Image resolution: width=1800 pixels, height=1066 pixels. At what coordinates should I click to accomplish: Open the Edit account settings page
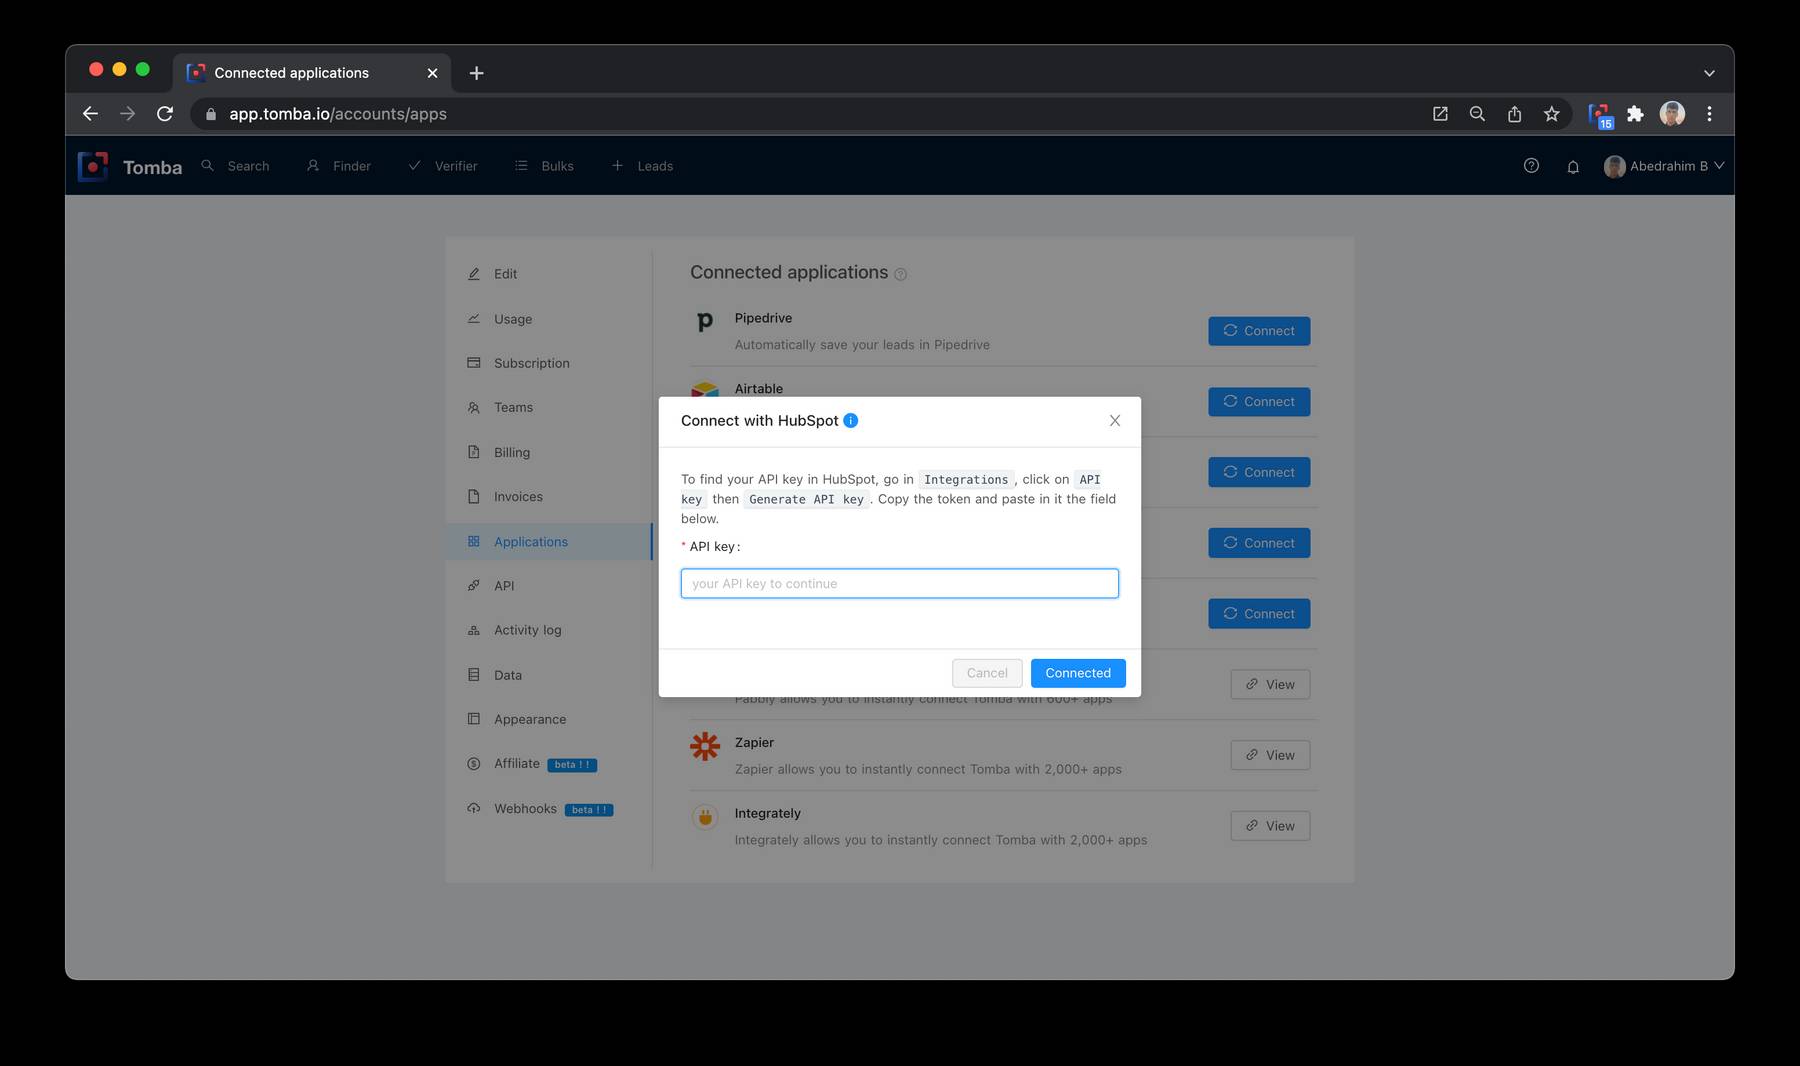pos(549,274)
